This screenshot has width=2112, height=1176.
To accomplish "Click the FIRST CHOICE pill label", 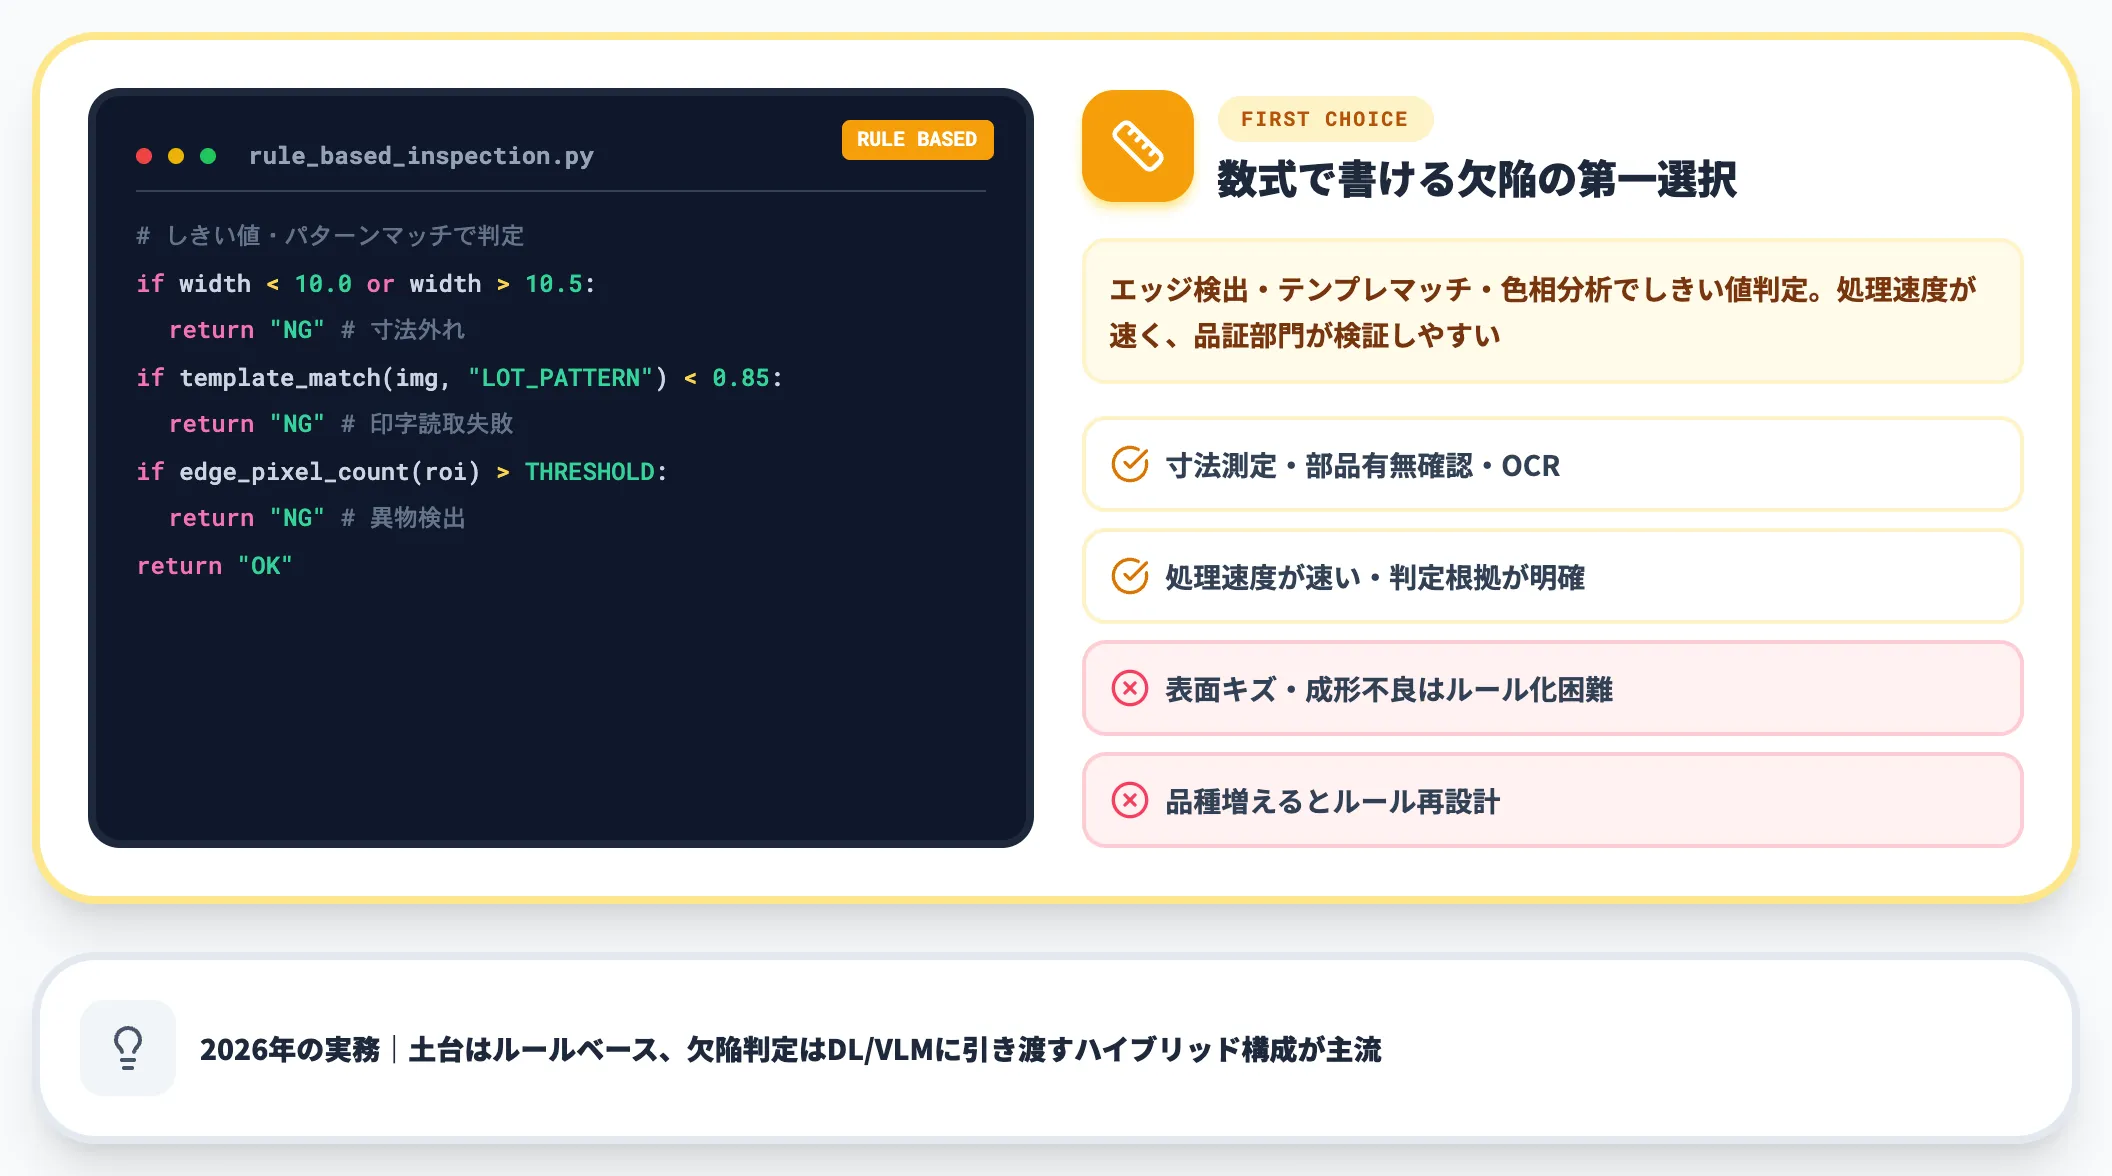I will [1325, 119].
